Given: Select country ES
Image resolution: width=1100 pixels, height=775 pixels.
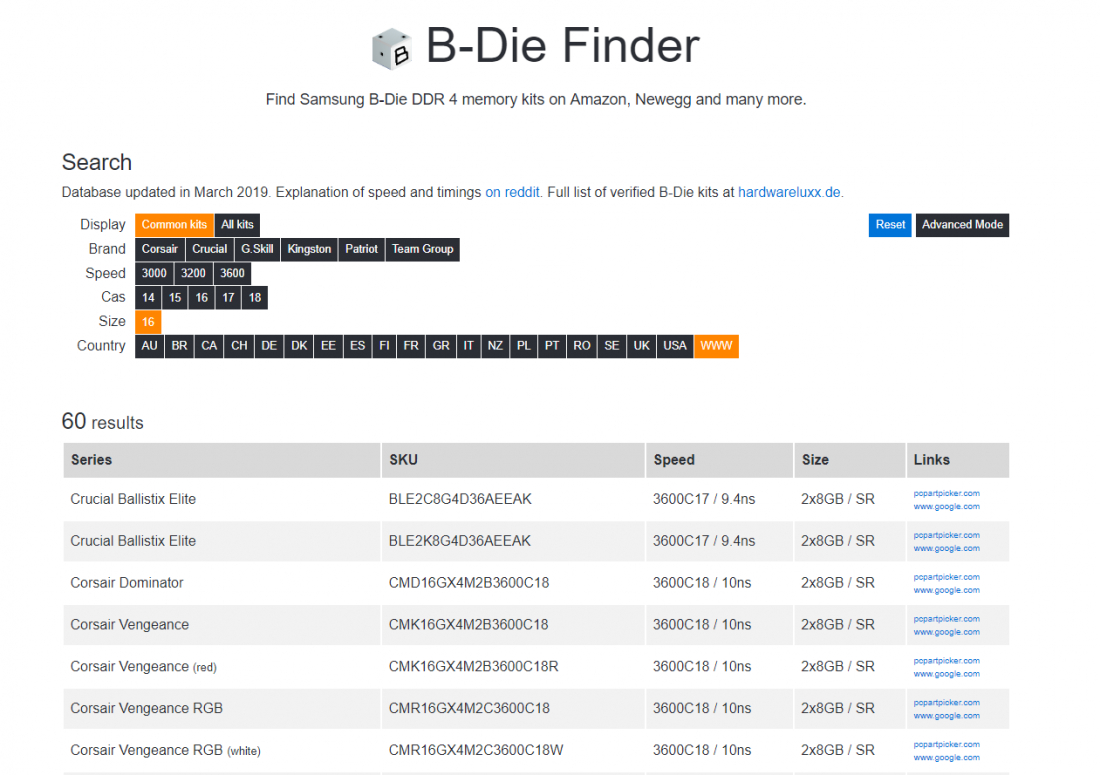Looking at the screenshot, I should click(358, 346).
